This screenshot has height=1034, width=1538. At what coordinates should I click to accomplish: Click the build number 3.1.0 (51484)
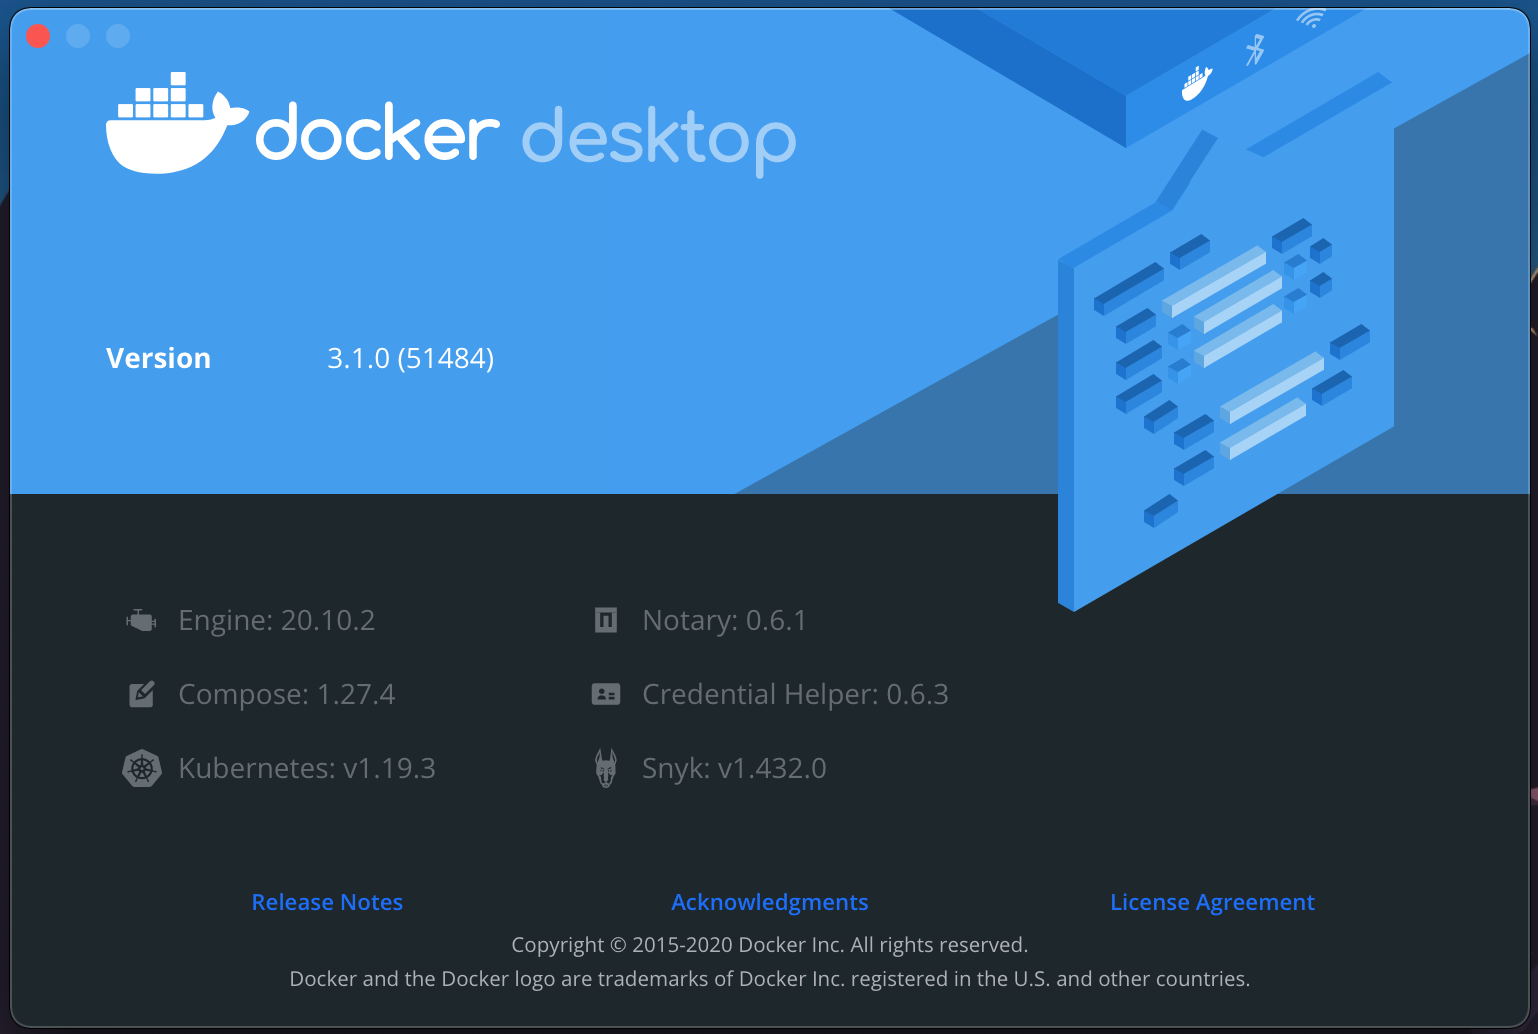pyautogui.click(x=411, y=357)
